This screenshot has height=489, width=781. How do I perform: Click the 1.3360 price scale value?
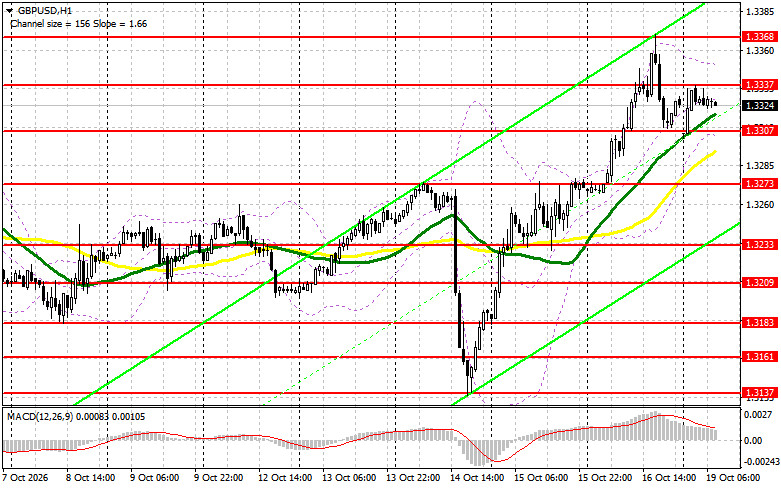click(760, 51)
